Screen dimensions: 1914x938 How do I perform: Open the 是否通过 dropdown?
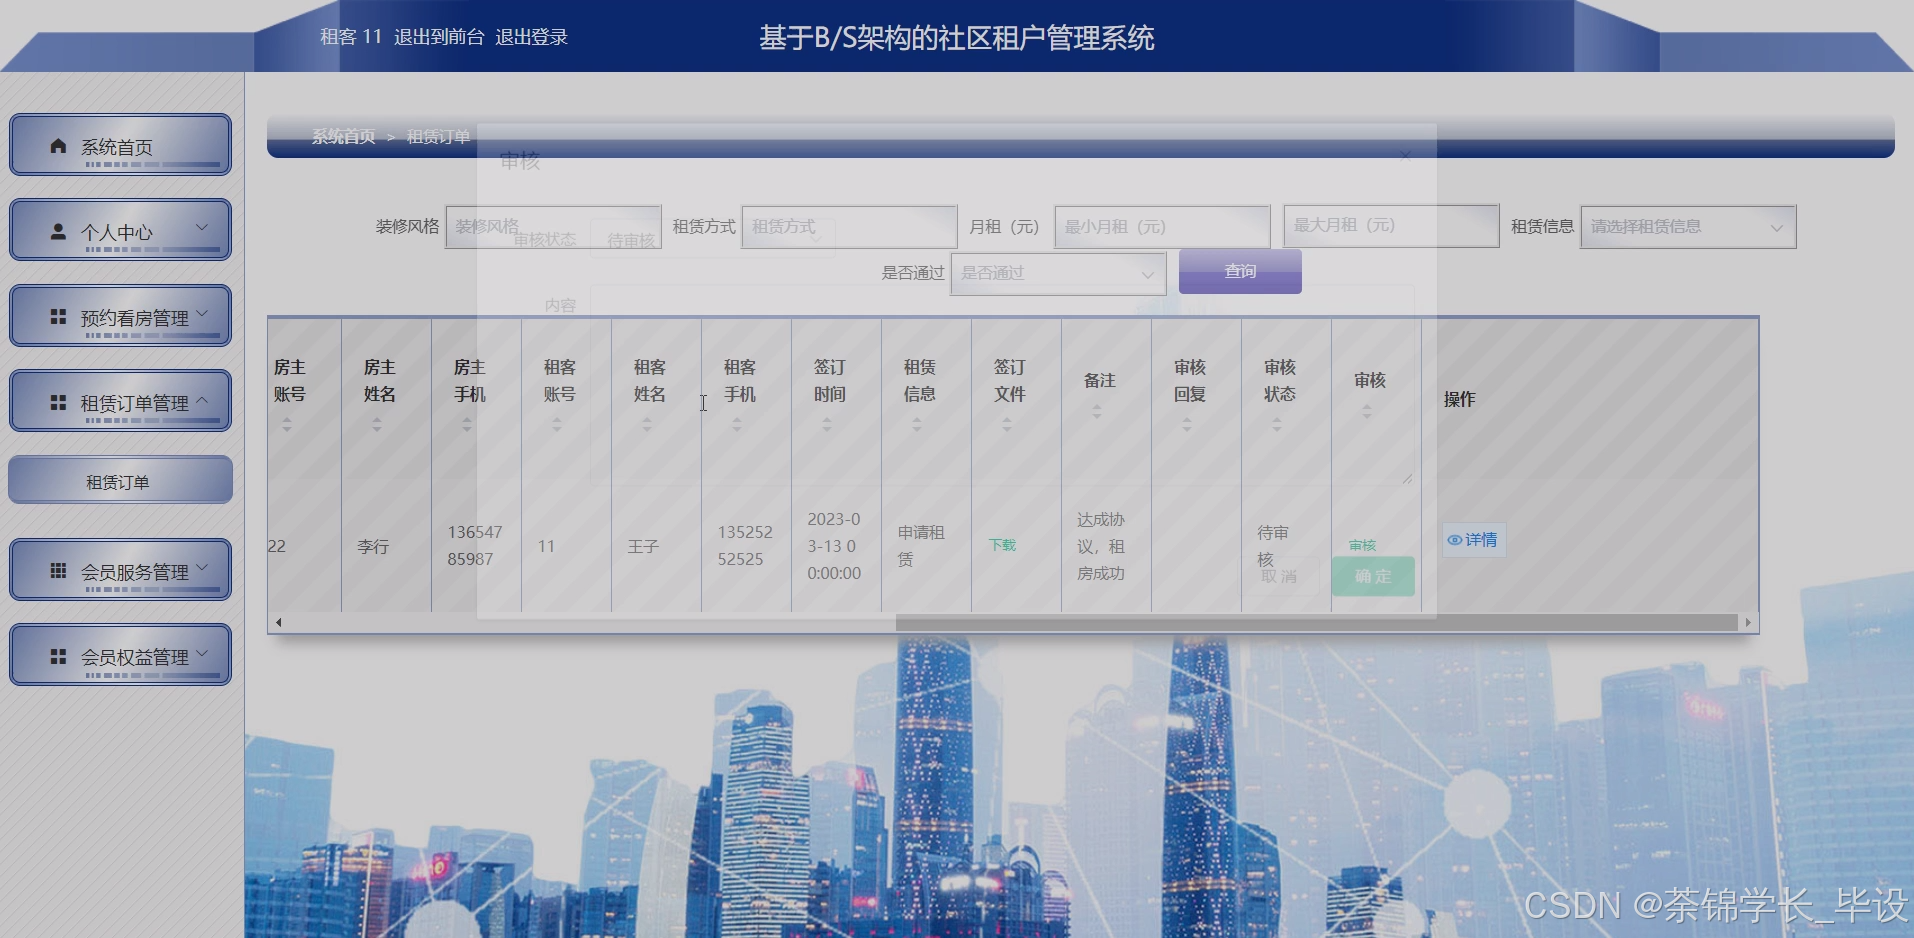[x=1057, y=272]
